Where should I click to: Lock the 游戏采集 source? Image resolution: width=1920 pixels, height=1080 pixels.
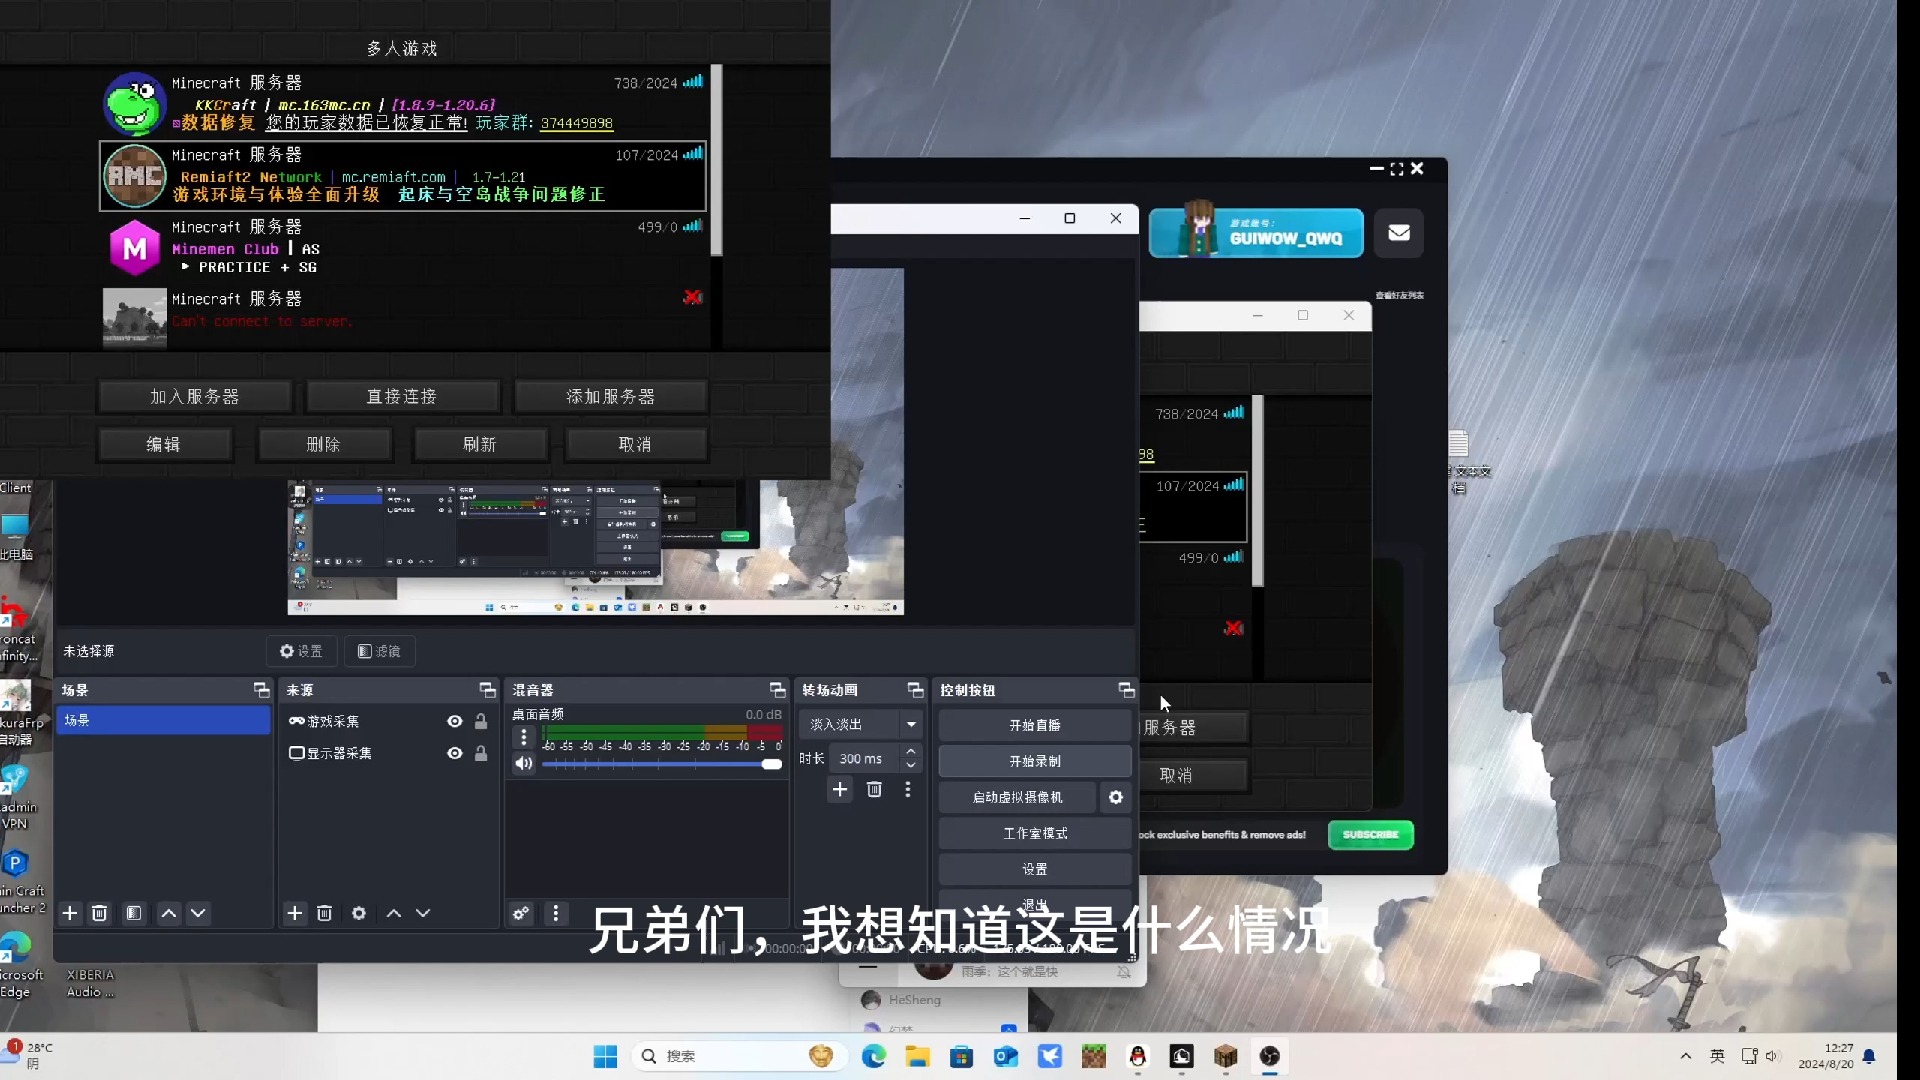[481, 721]
